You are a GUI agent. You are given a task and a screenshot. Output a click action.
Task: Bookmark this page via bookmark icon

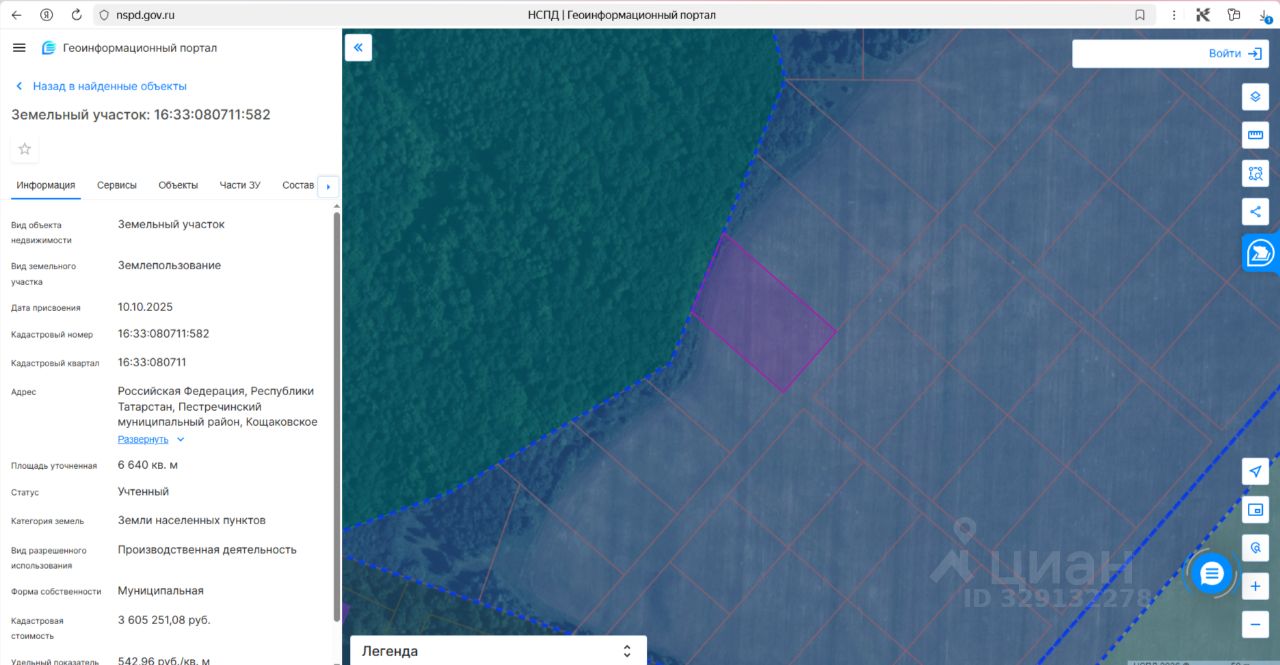(1140, 15)
